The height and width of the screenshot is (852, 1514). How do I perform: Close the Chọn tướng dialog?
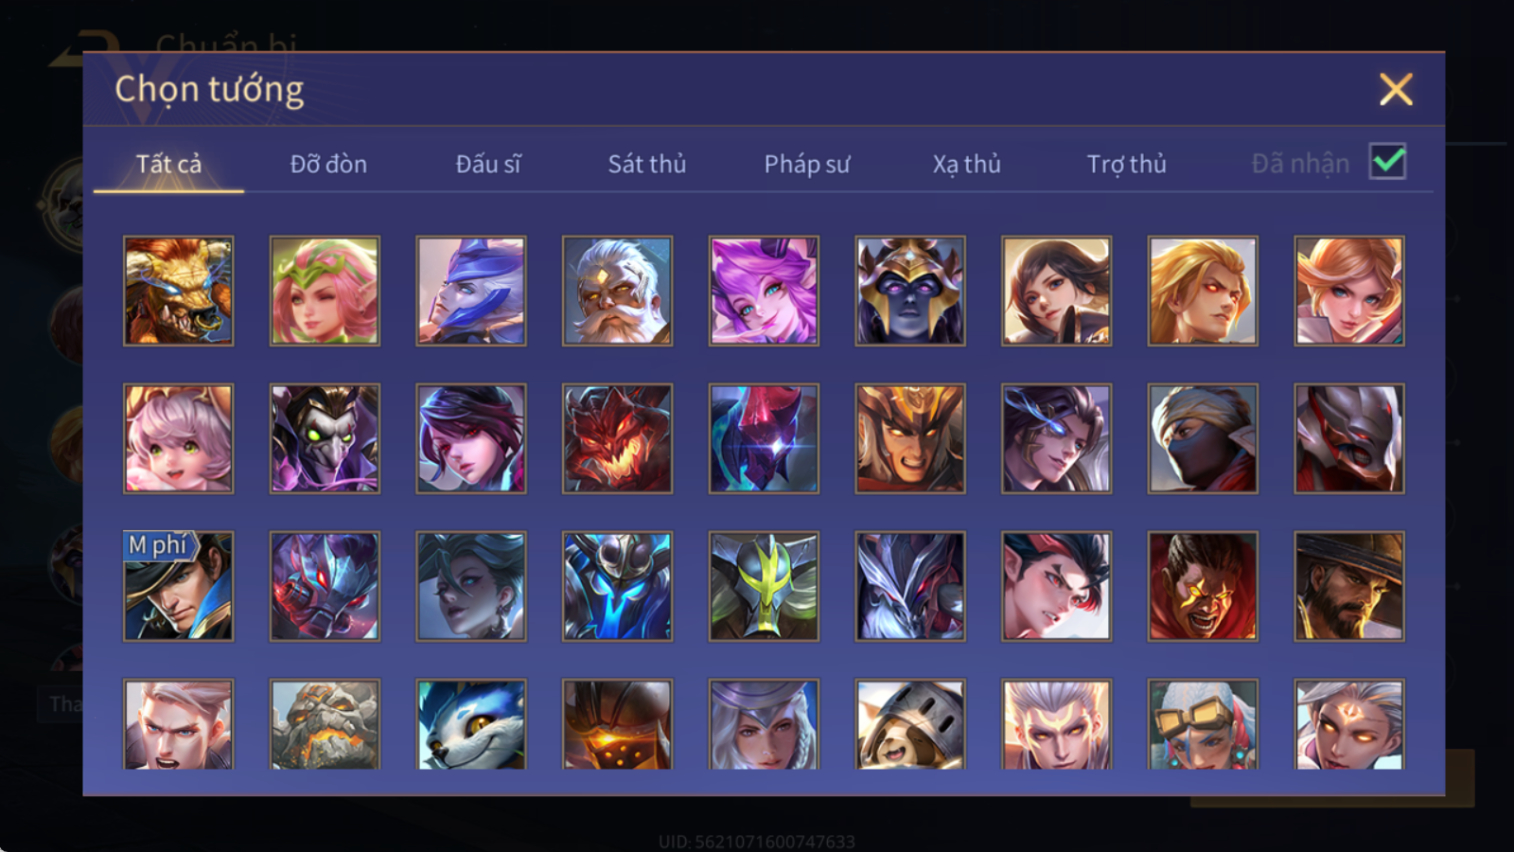tap(1396, 90)
